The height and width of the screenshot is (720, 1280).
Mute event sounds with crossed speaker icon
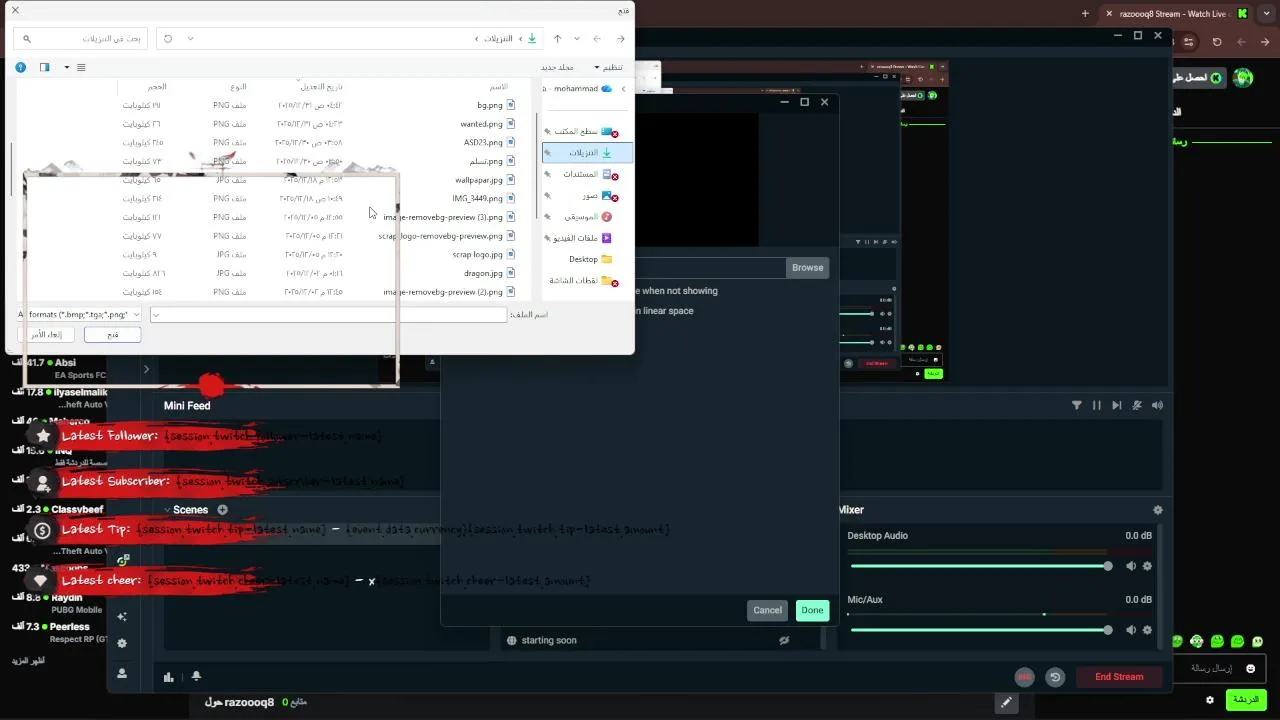[x=1137, y=405]
